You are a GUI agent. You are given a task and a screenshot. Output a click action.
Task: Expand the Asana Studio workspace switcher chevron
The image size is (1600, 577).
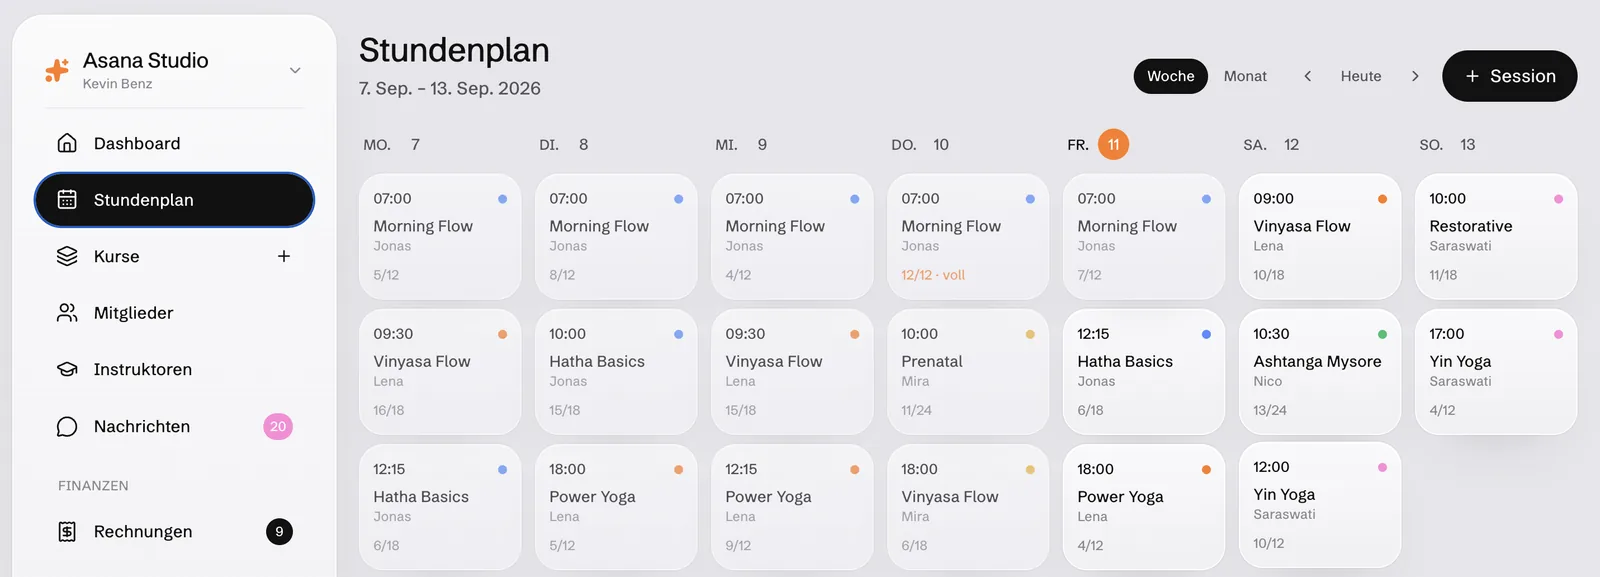coord(295,70)
